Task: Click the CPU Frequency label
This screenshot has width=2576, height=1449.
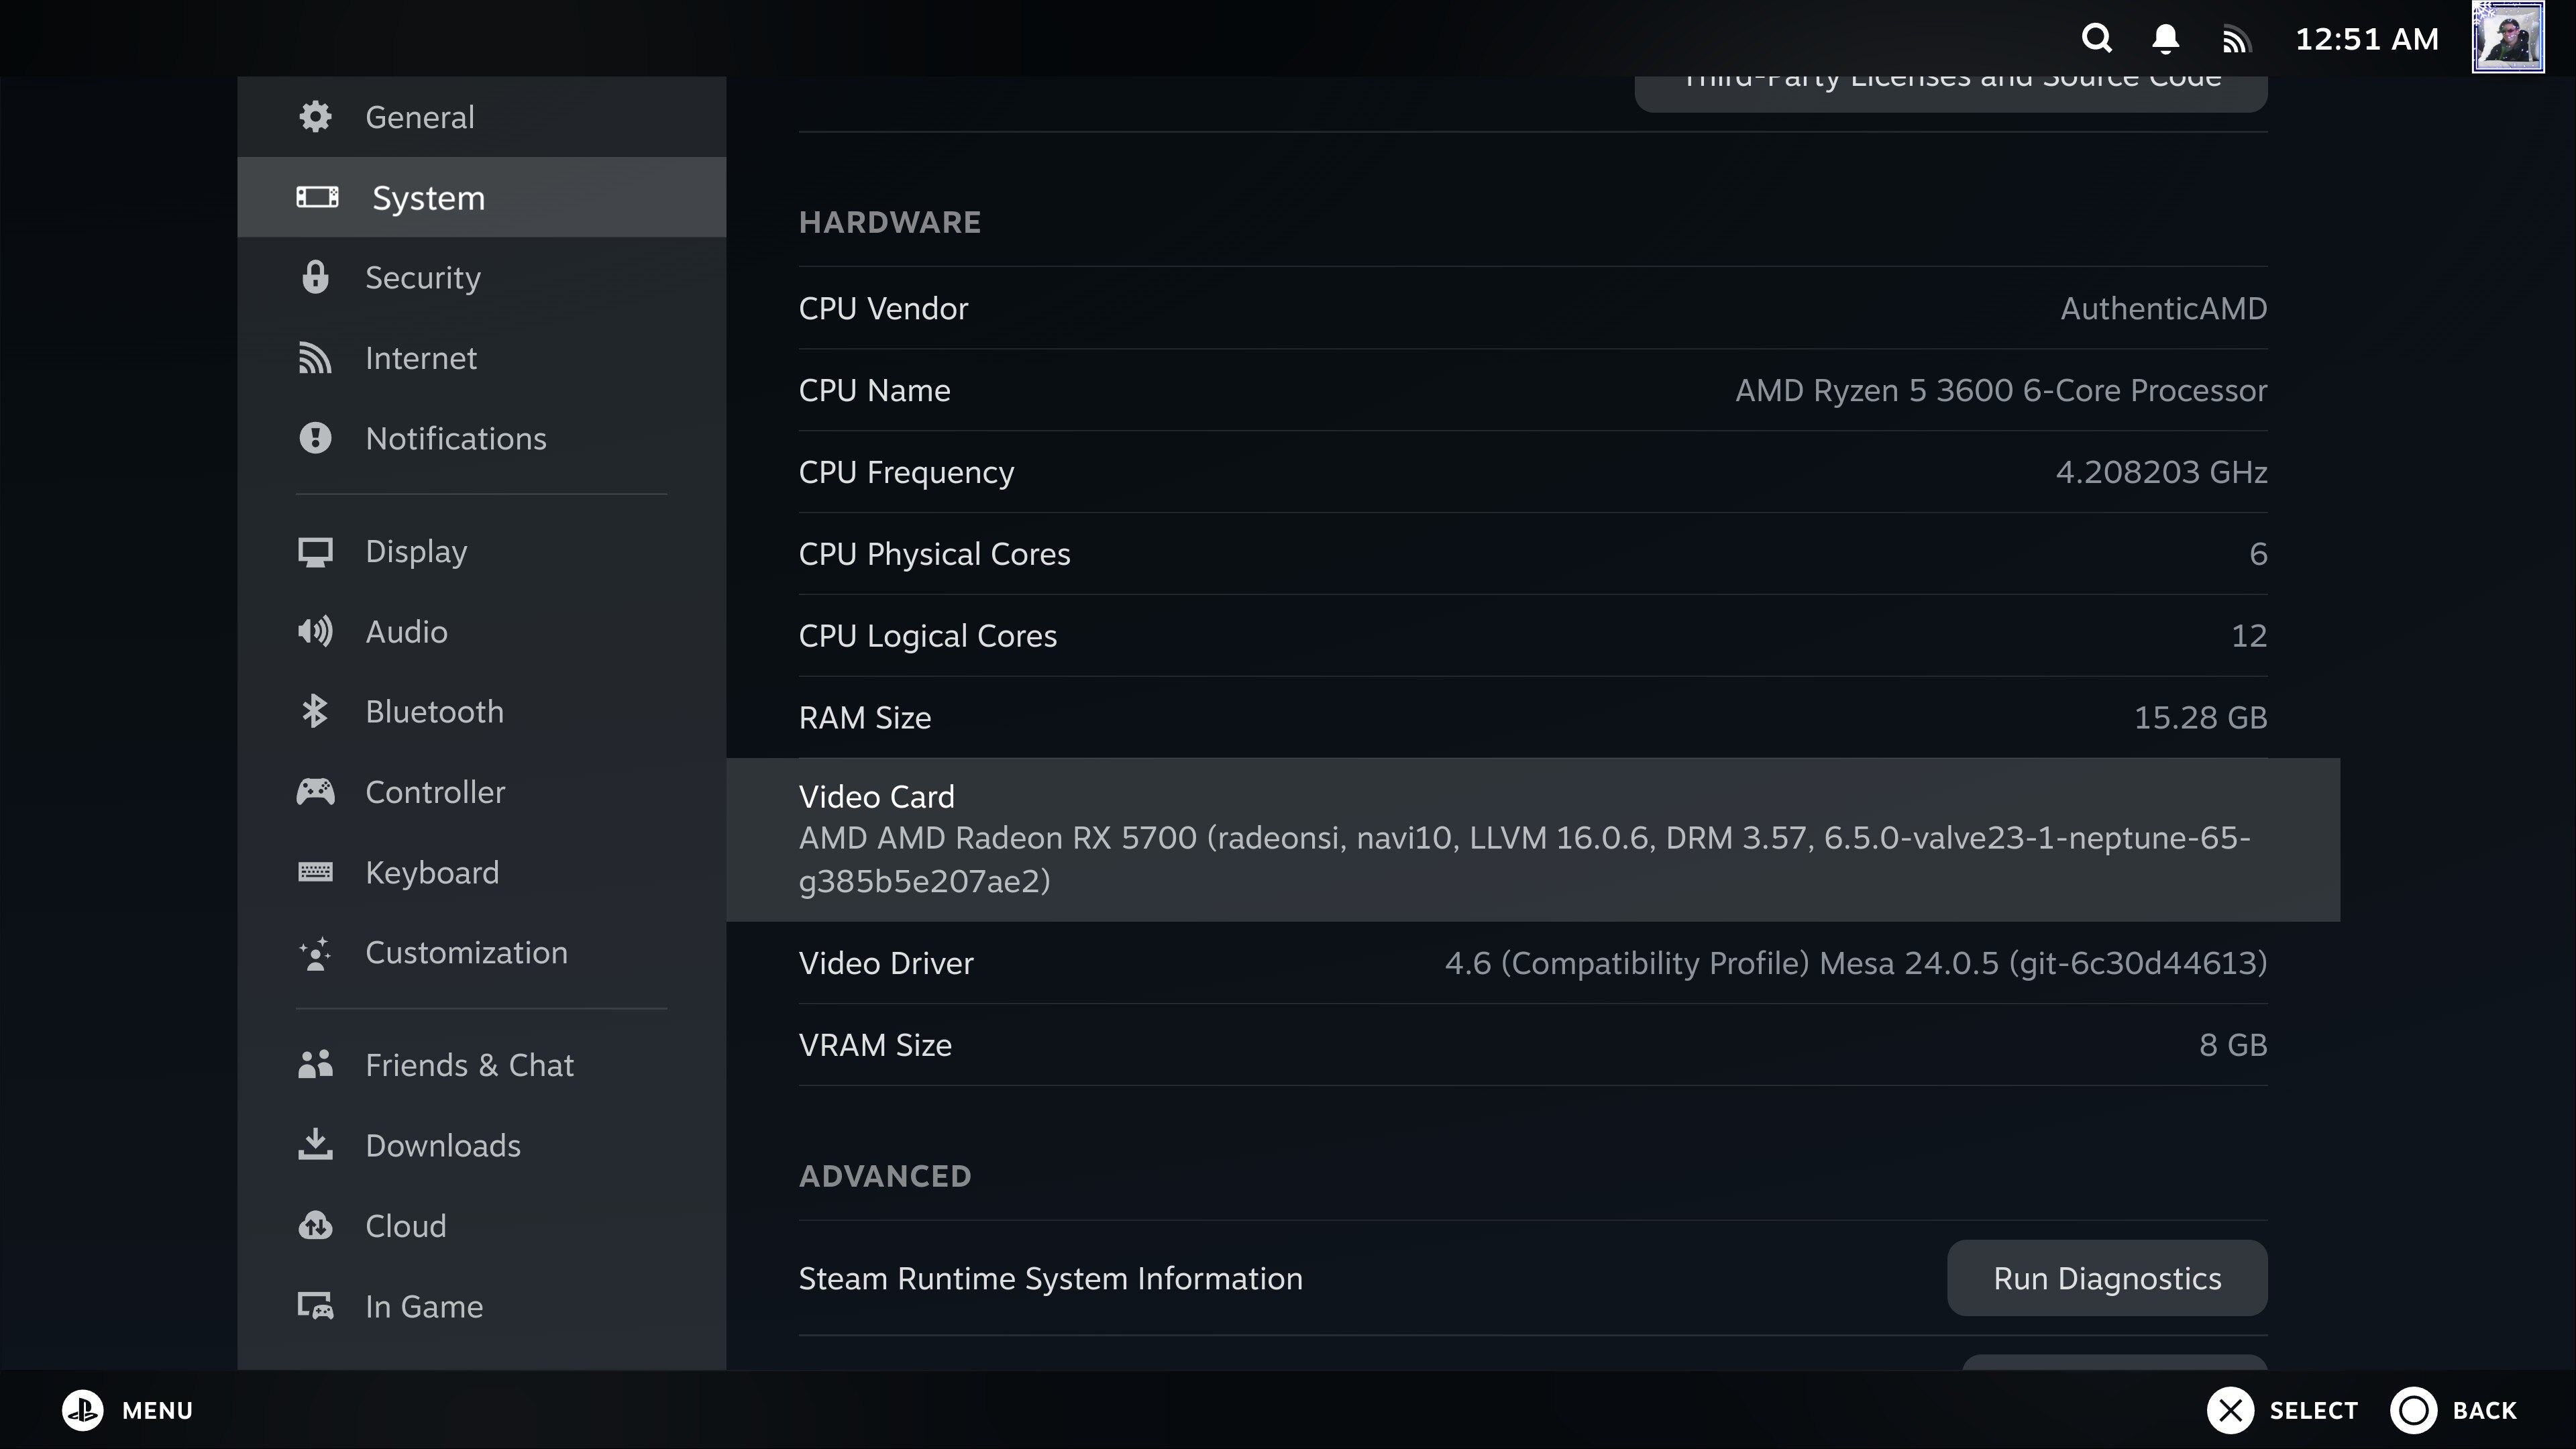Action: coord(906,472)
